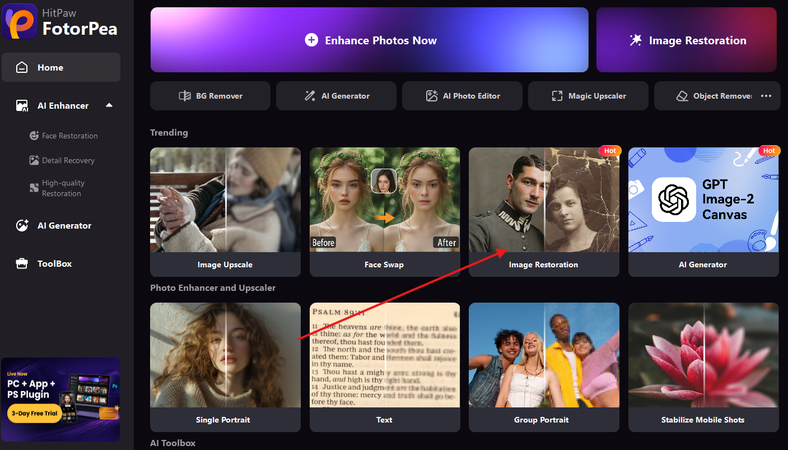Open the BG Remover tool
The image size is (788, 450).
(210, 96)
